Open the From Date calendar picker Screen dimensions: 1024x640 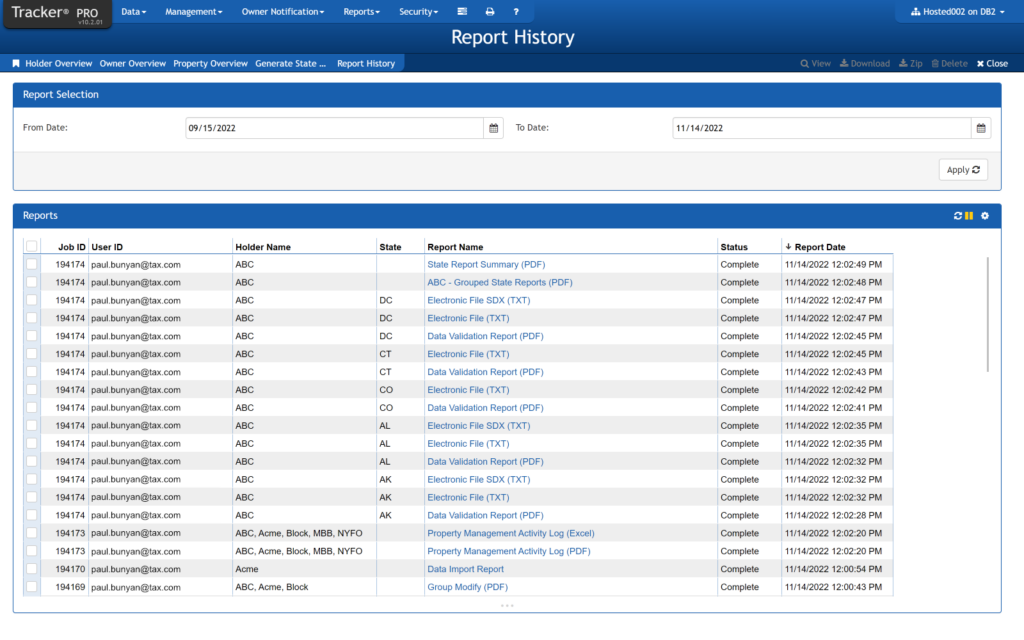(x=493, y=128)
